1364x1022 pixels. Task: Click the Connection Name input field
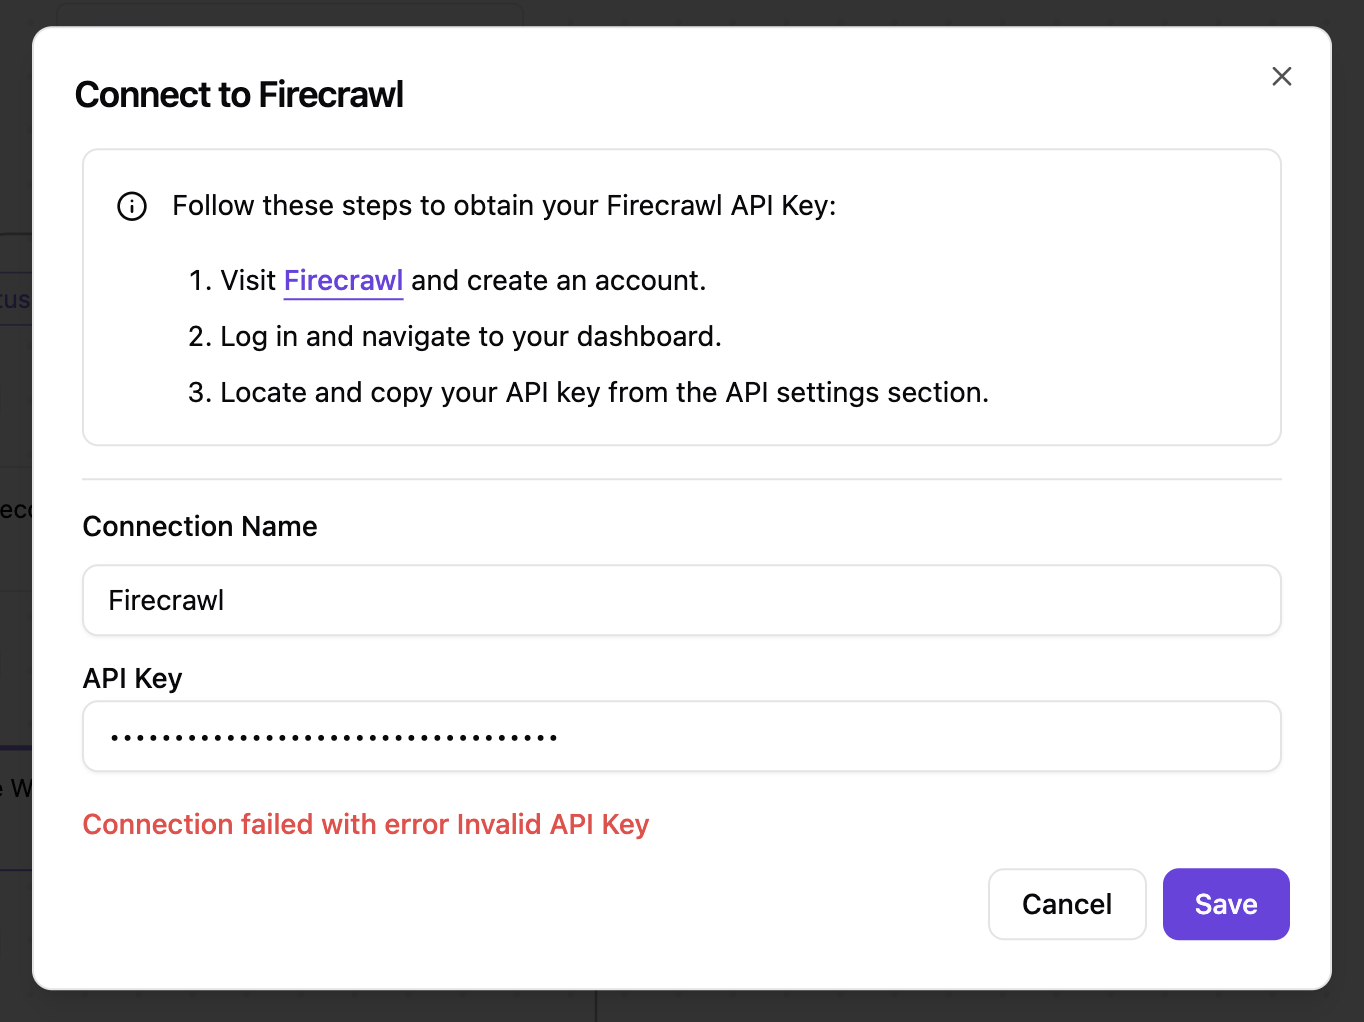(x=681, y=600)
